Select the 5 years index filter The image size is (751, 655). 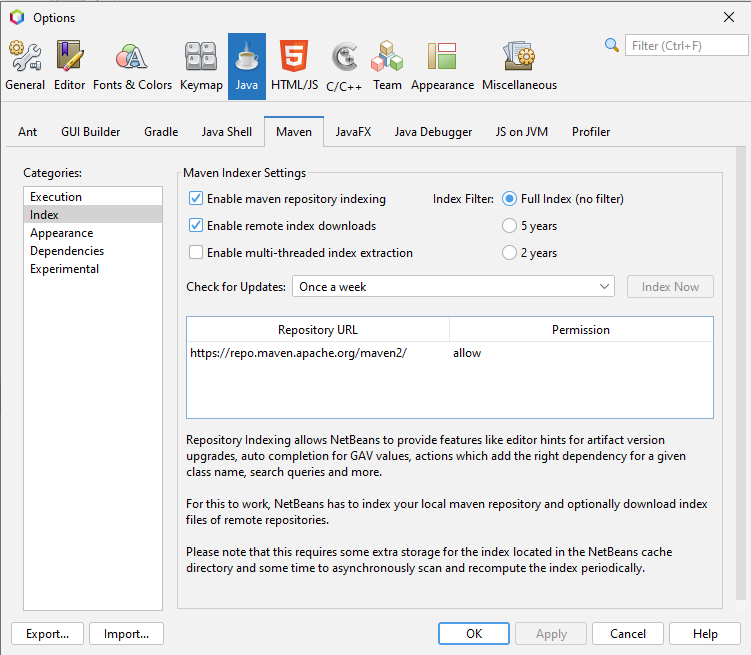(x=510, y=226)
